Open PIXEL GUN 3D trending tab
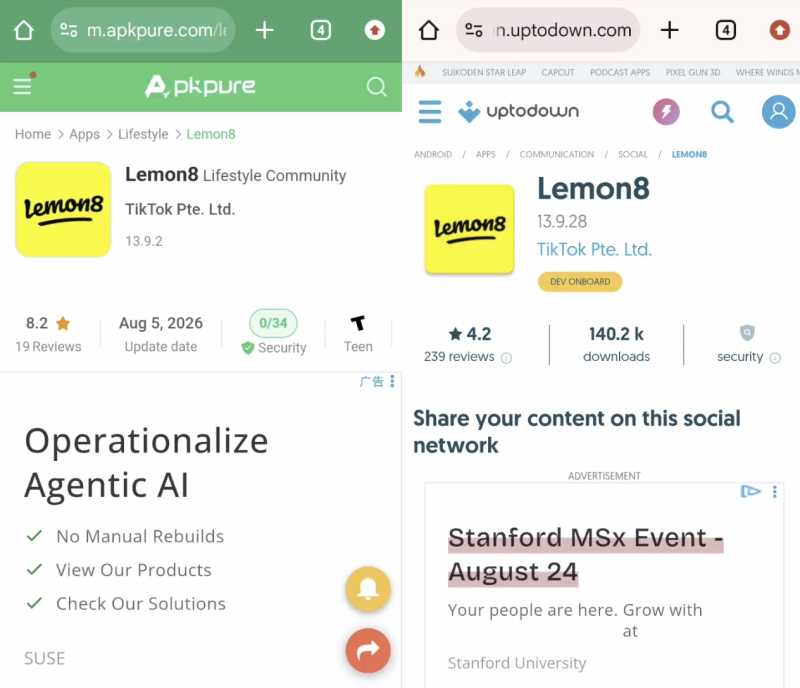800x688 pixels. [x=693, y=72]
